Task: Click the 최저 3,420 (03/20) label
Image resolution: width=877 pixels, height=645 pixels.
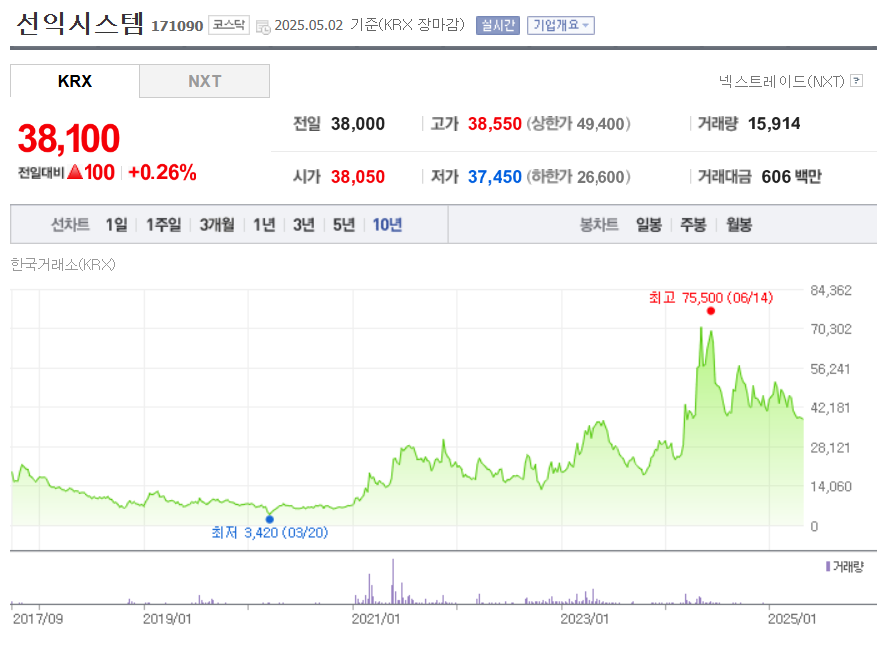Action: pos(270,533)
